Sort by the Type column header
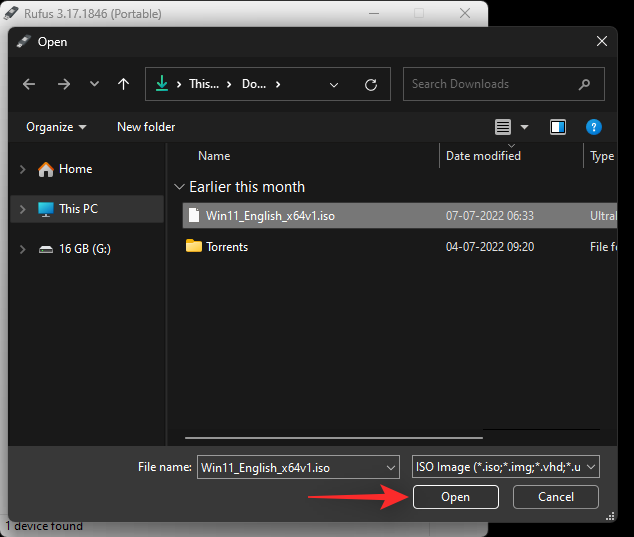The width and height of the screenshot is (634, 537). 602,156
